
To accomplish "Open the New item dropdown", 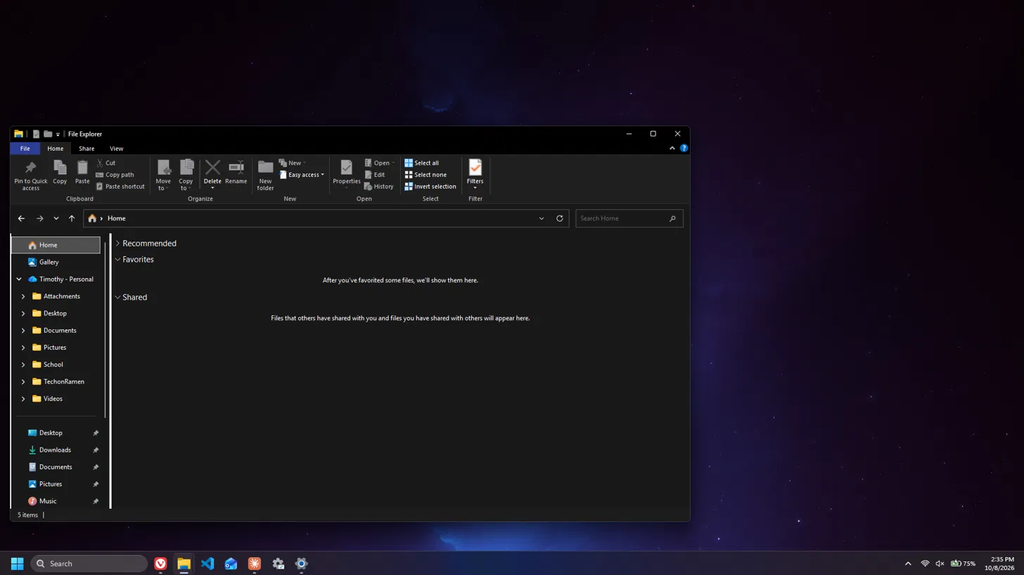I will pos(292,163).
